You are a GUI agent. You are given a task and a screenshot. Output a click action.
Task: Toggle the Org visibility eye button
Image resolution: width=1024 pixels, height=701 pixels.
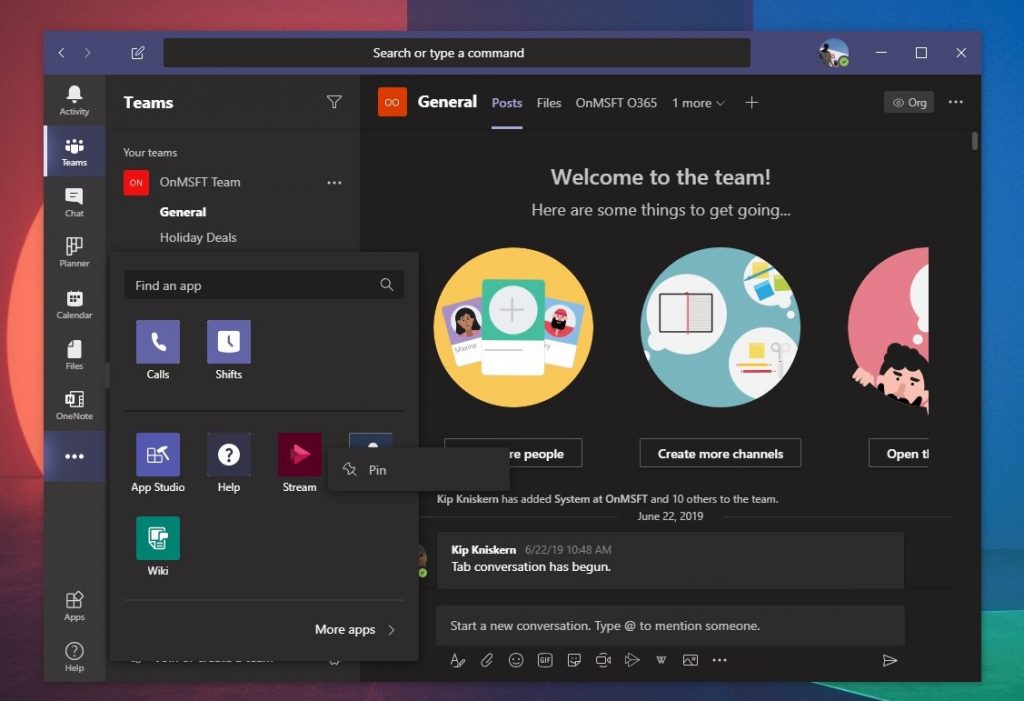909,103
